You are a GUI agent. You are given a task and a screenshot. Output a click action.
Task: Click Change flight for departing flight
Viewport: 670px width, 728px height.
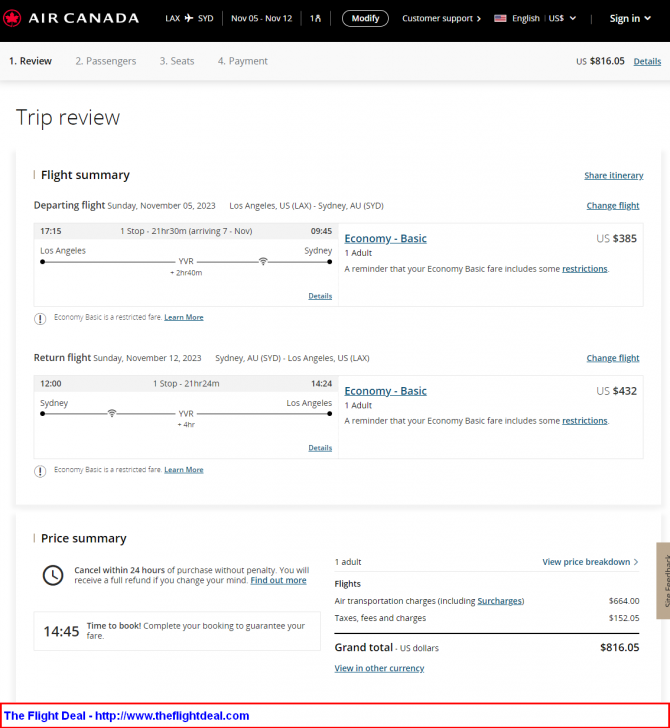pos(612,206)
